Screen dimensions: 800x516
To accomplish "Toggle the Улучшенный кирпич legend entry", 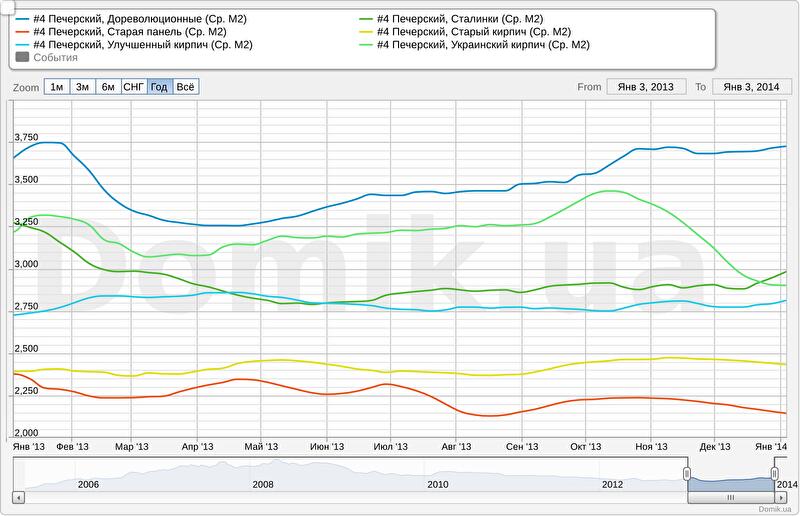I will pyautogui.click(x=142, y=45).
